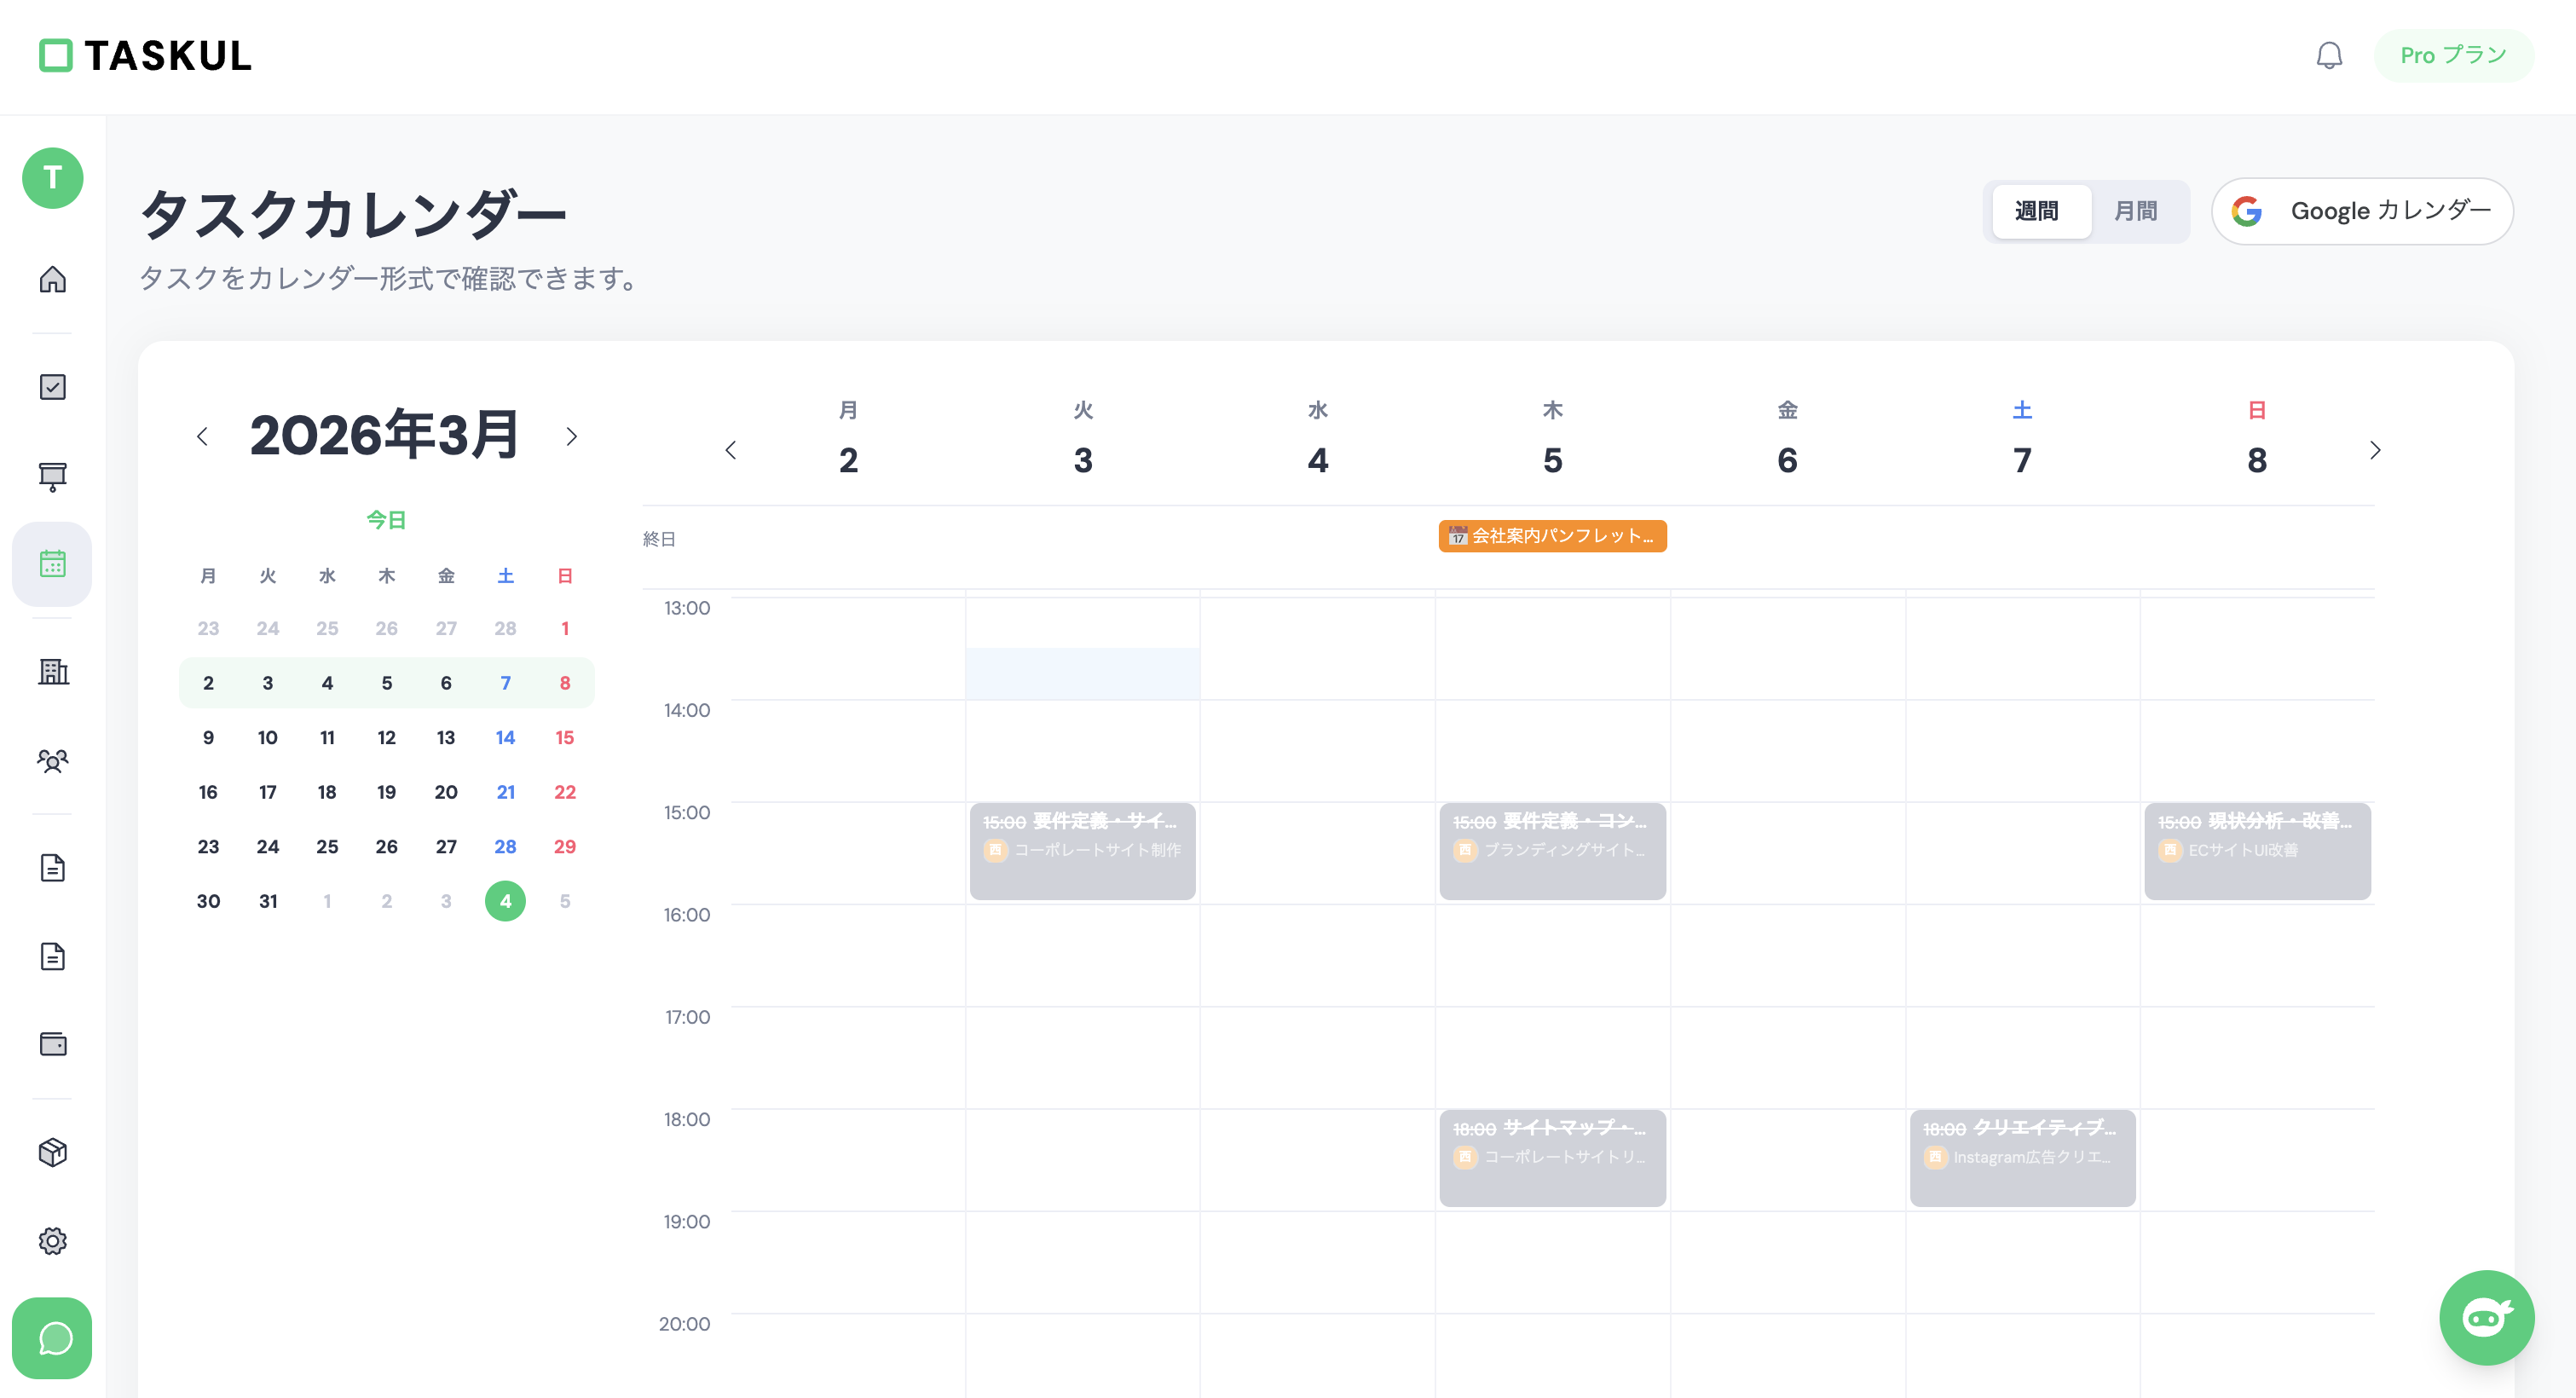Select March 18 in mini calendar
This screenshot has height=1398, width=2576.
[327, 792]
